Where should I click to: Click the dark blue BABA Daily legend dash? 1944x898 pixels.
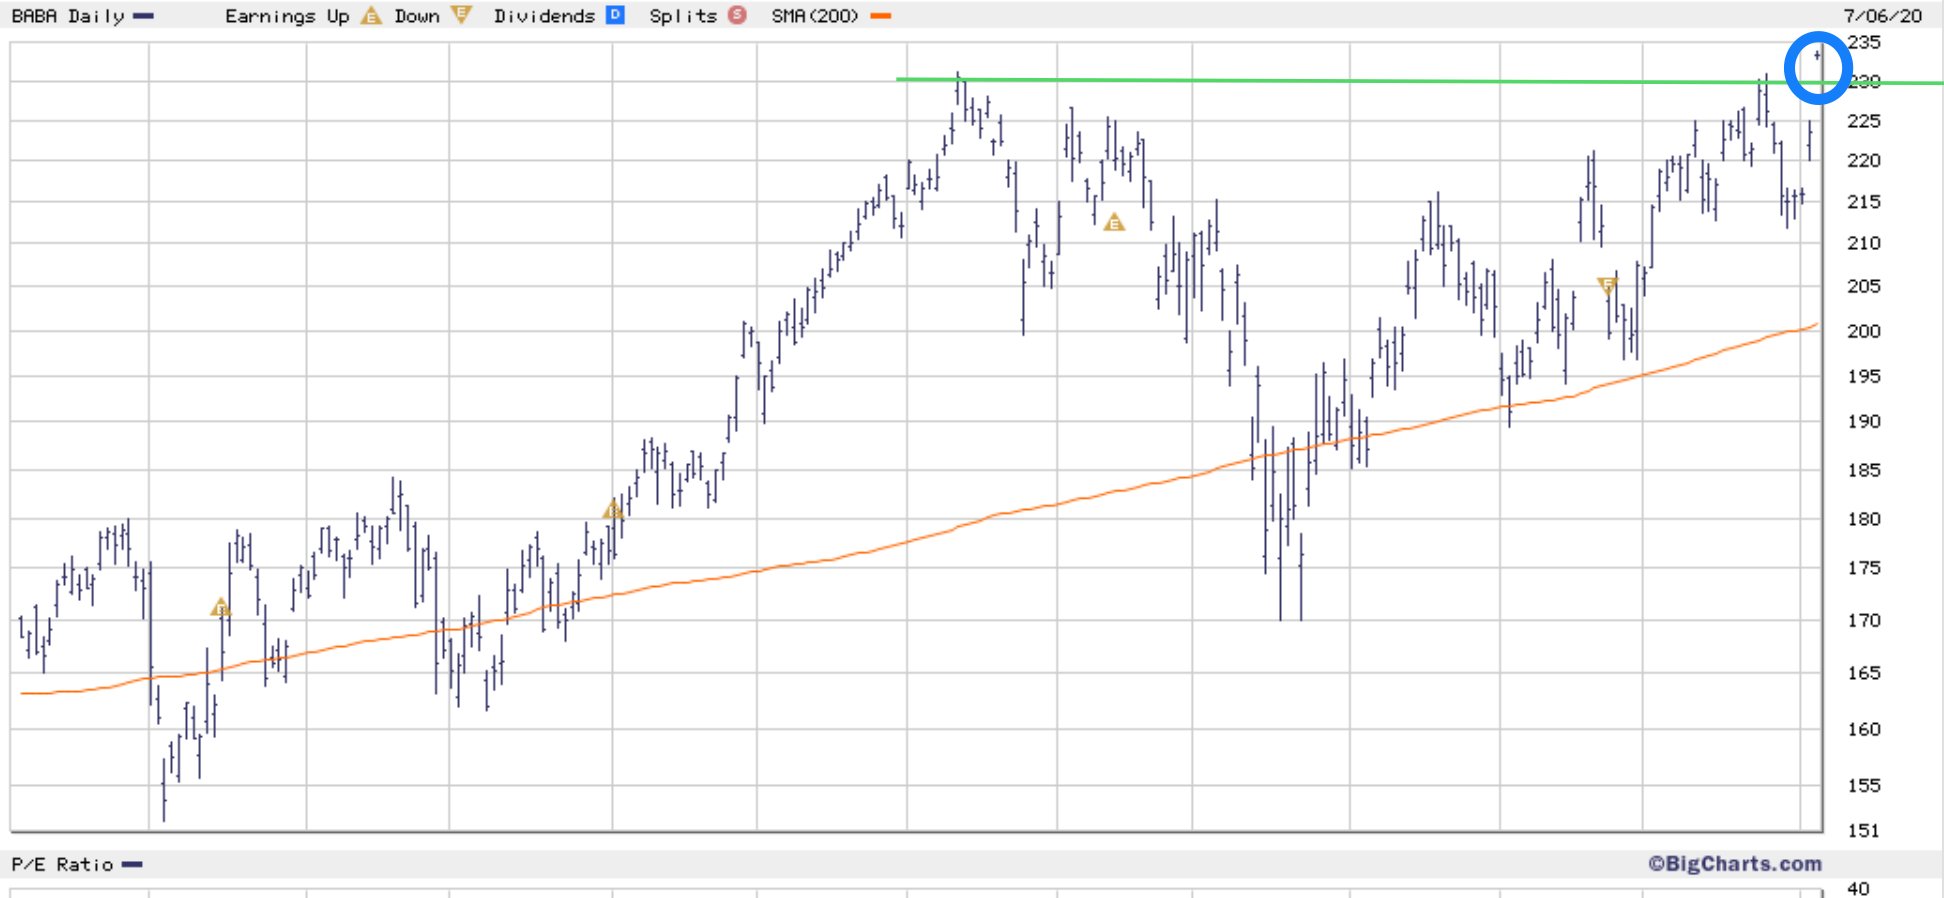[x=143, y=16]
